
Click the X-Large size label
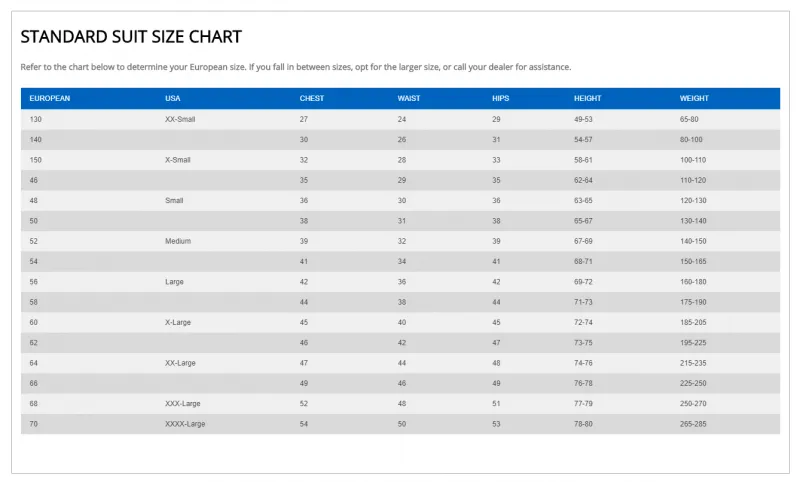(178, 322)
